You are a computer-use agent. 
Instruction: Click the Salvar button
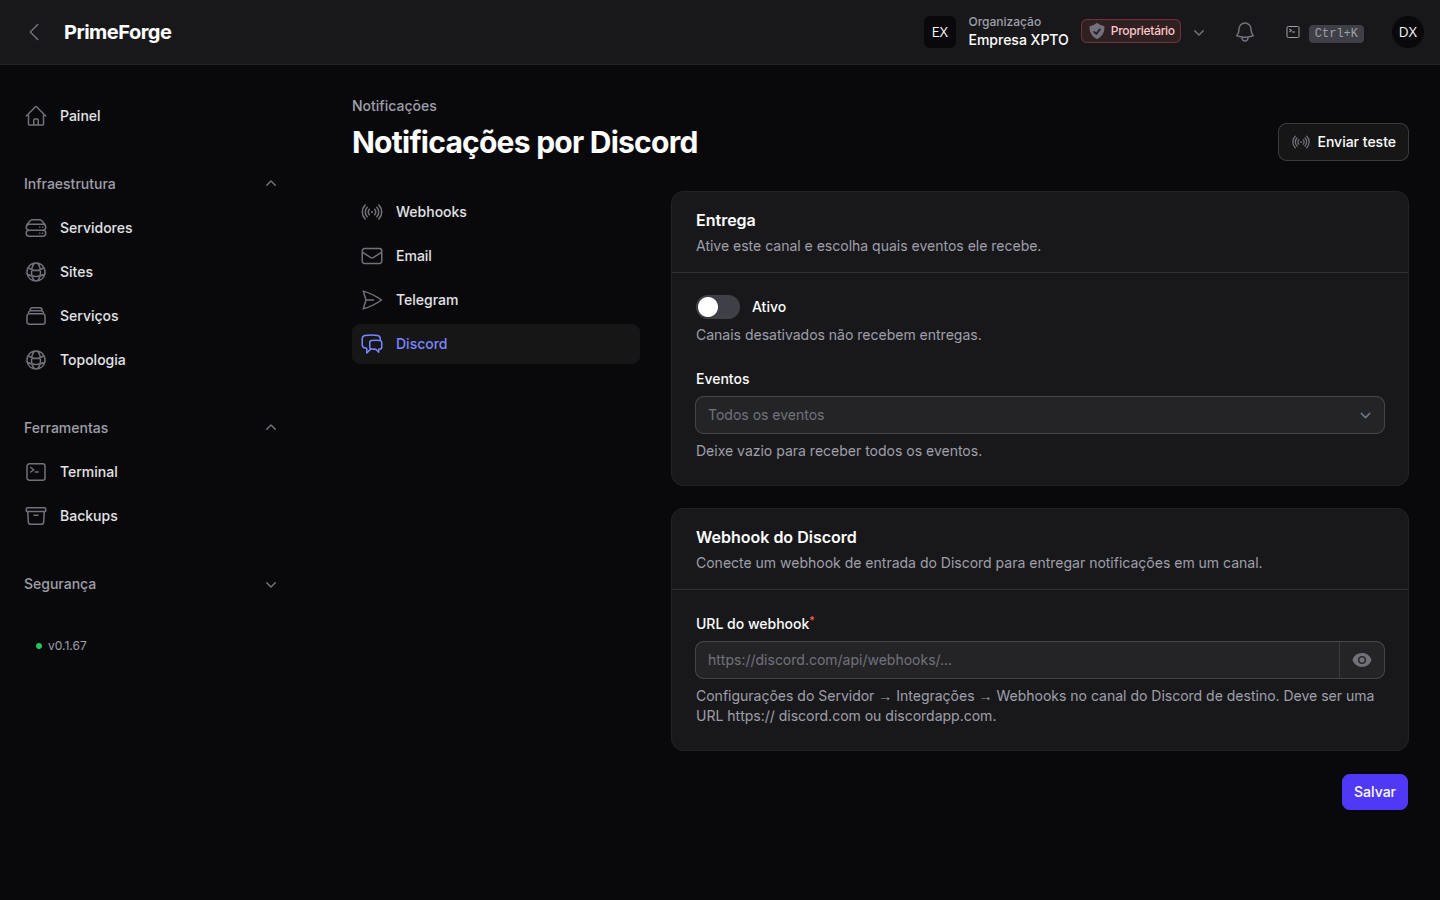(x=1375, y=792)
